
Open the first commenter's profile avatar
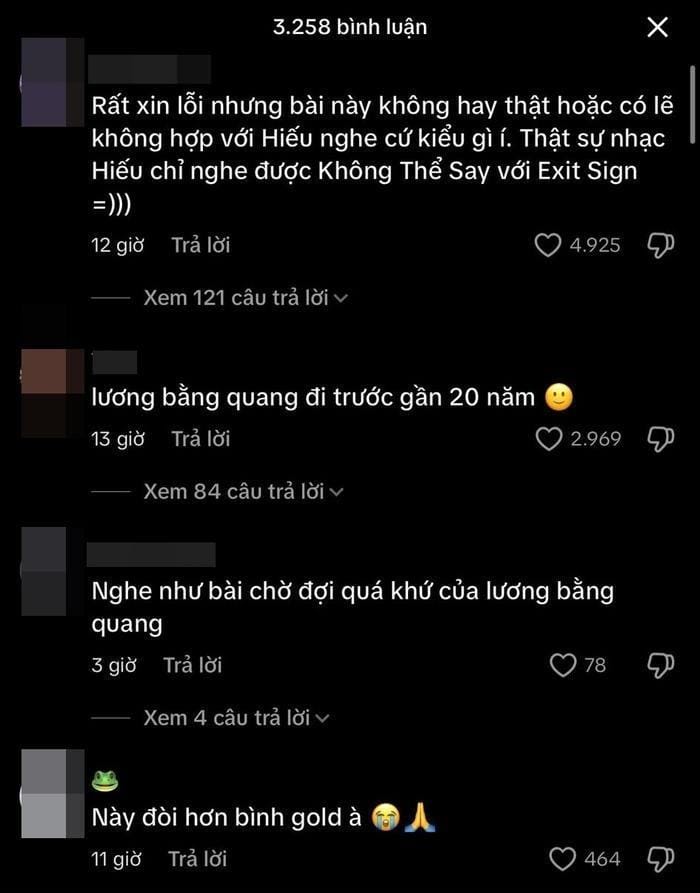[52, 82]
